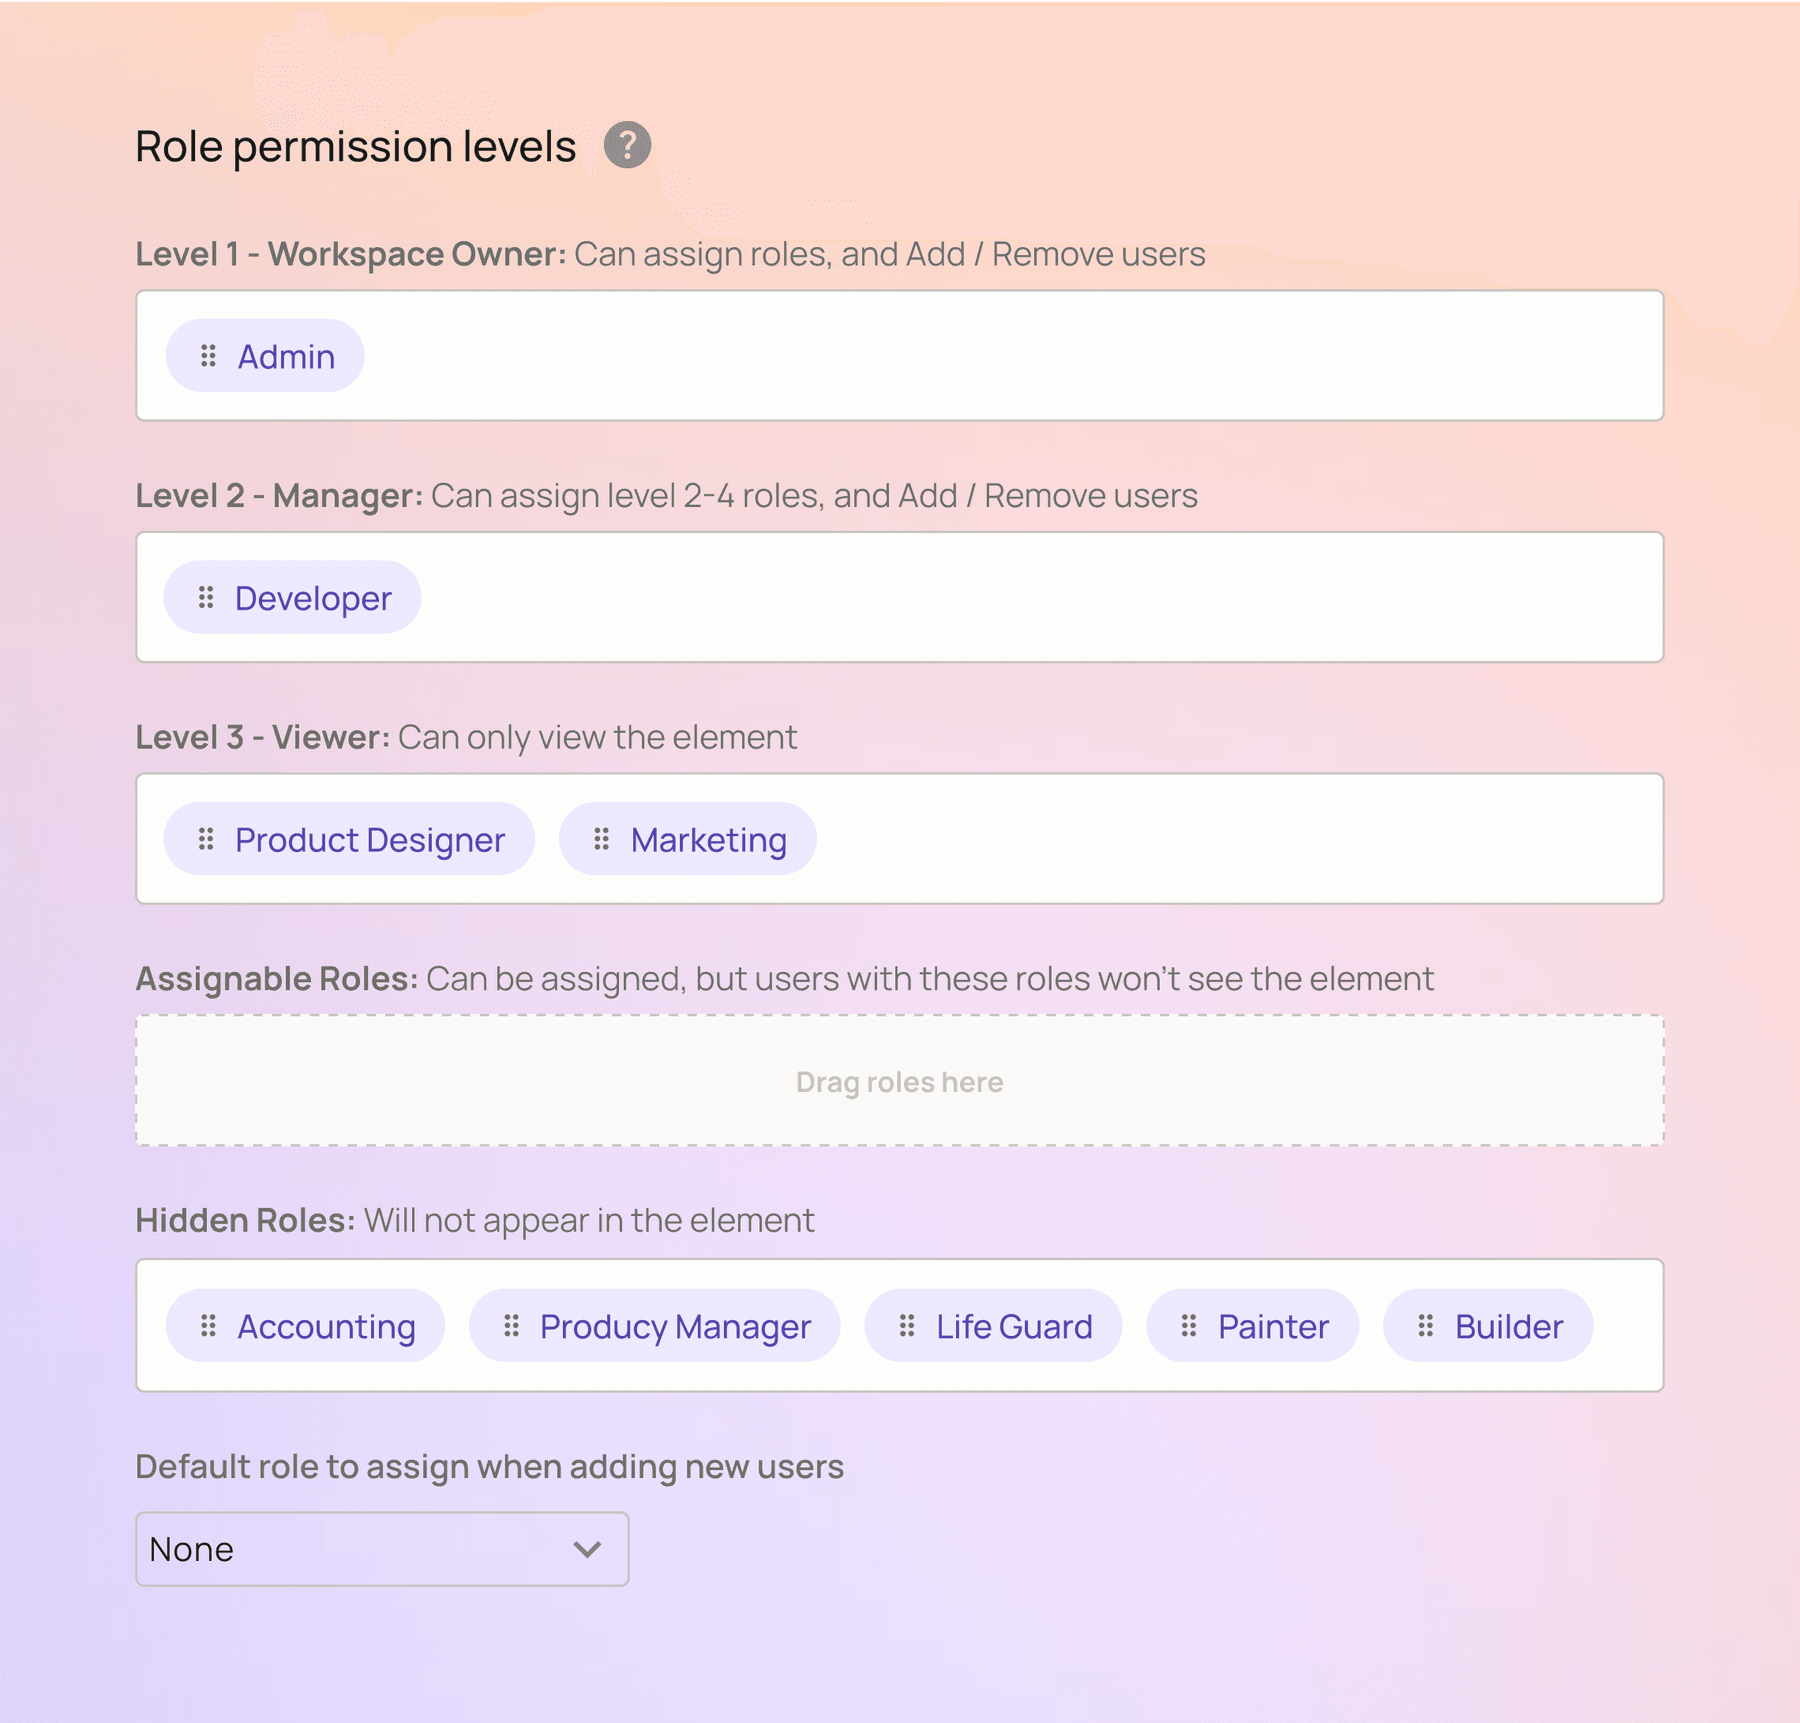This screenshot has width=1800, height=1723.
Task: Open the default role dropdown
Action: click(x=381, y=1549)
